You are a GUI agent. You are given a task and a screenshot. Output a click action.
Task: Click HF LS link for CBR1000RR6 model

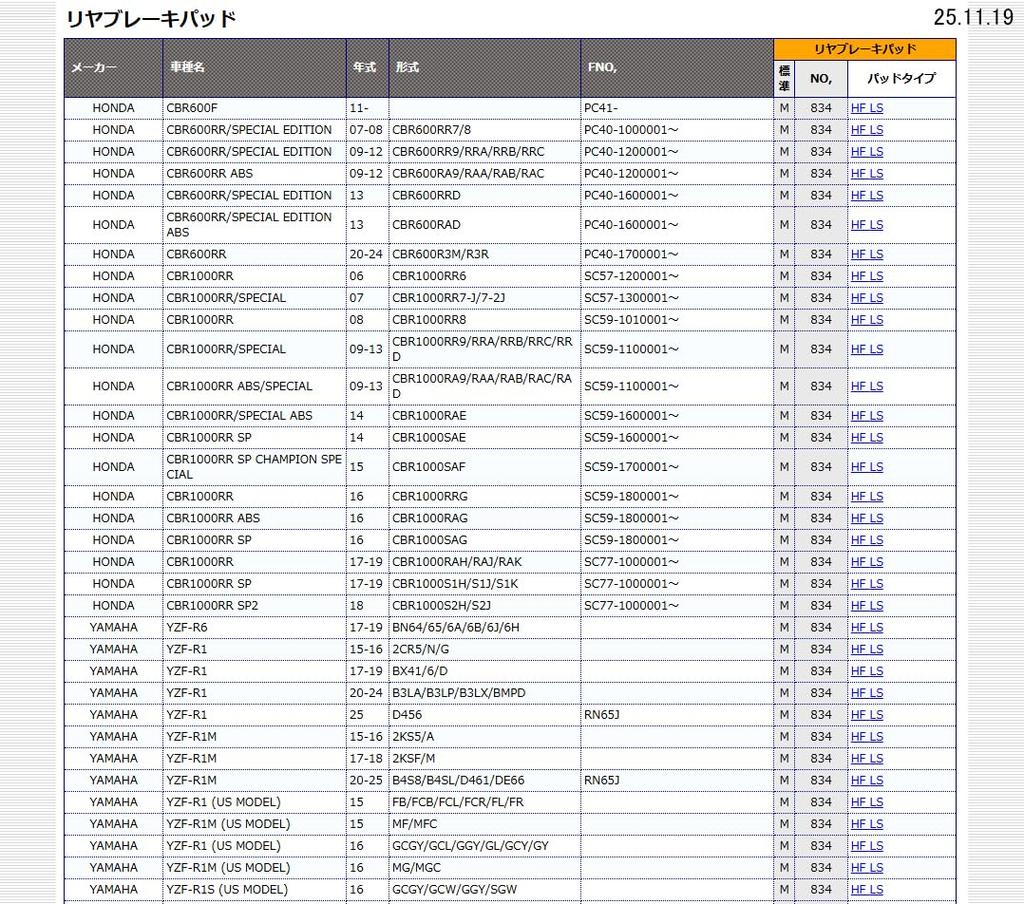point(866,276)
